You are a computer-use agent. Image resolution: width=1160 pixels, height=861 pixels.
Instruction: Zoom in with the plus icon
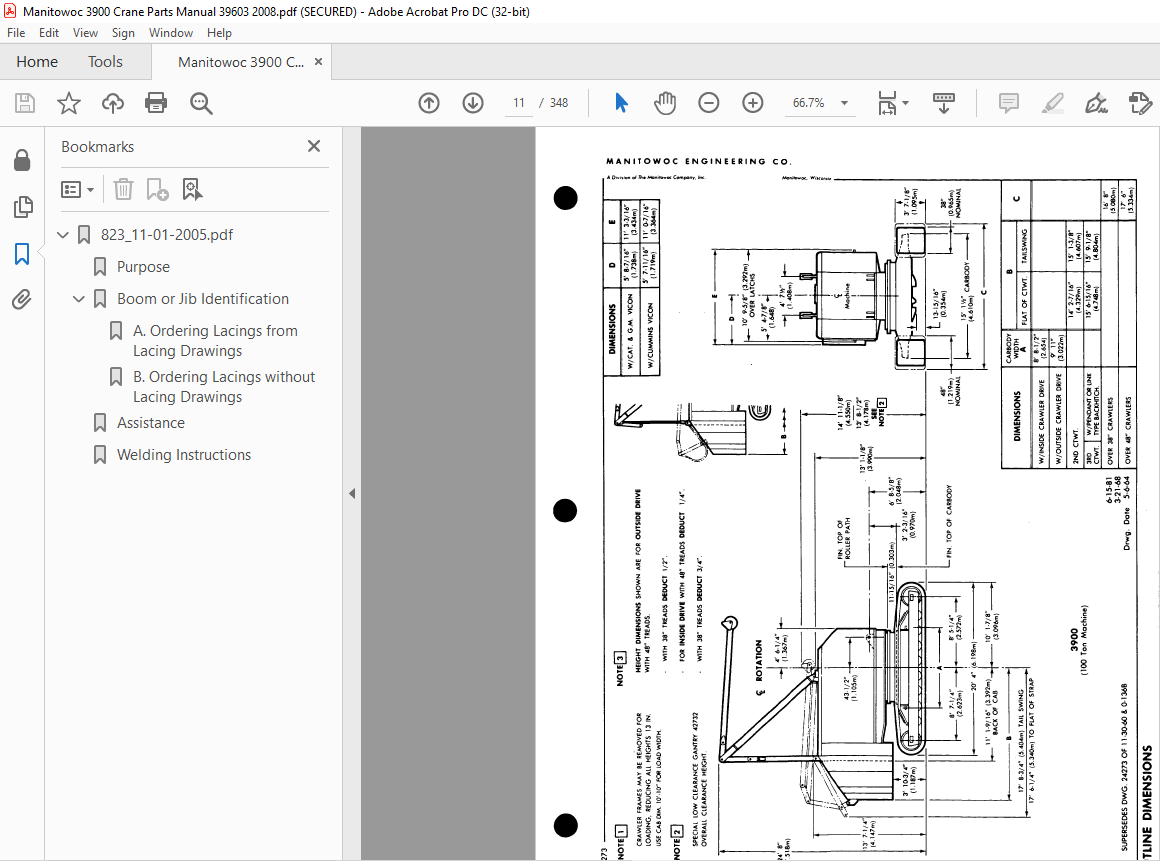tap(752, 103)
